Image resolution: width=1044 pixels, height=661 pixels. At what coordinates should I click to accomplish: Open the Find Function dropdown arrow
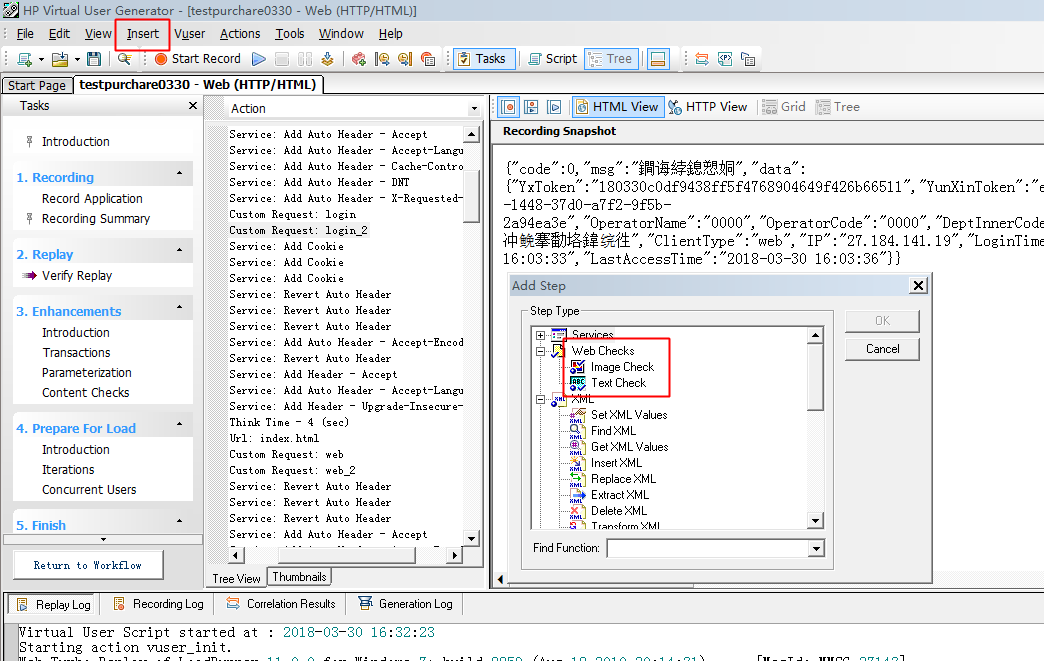click(816, 549)
